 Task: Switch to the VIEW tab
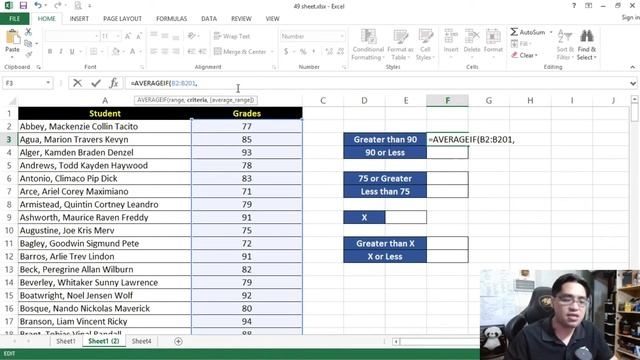[x=272, y=19]
